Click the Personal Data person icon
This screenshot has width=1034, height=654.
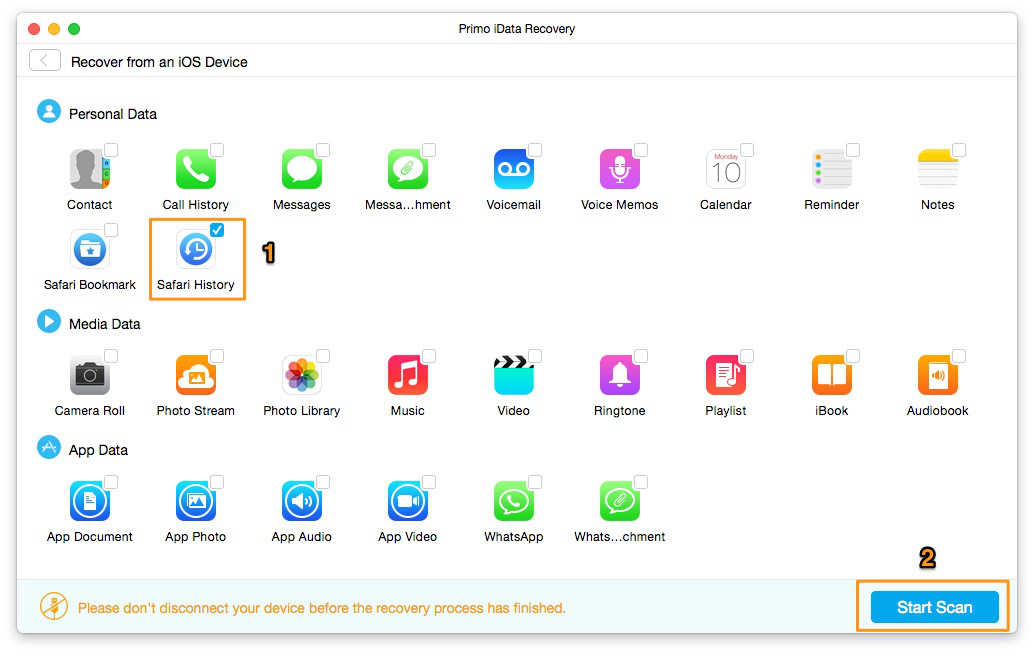49,111
